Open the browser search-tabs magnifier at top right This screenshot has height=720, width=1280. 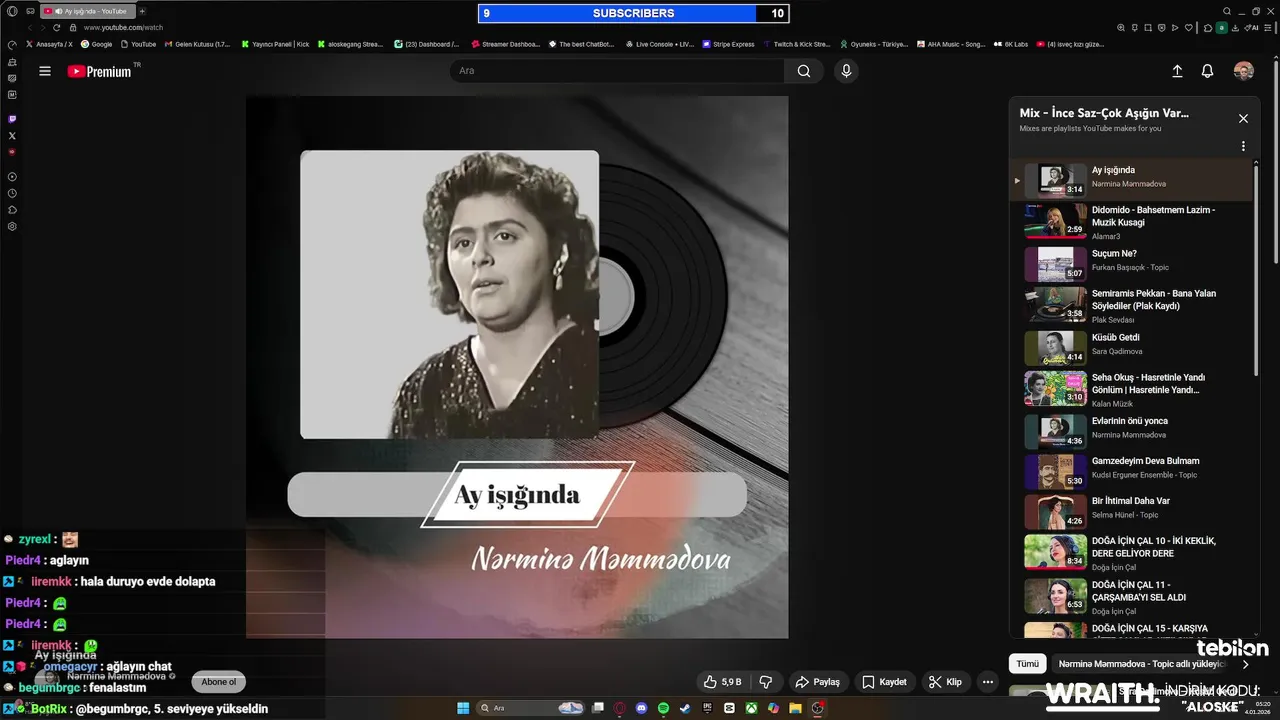[x=1227, y=11]
